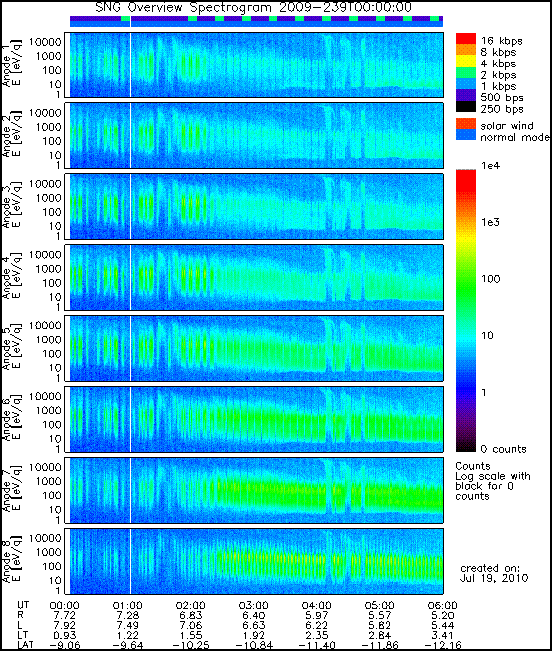Click the 05:00 UT axis label
The image size is (552, 651).
(x=380, y=606)
